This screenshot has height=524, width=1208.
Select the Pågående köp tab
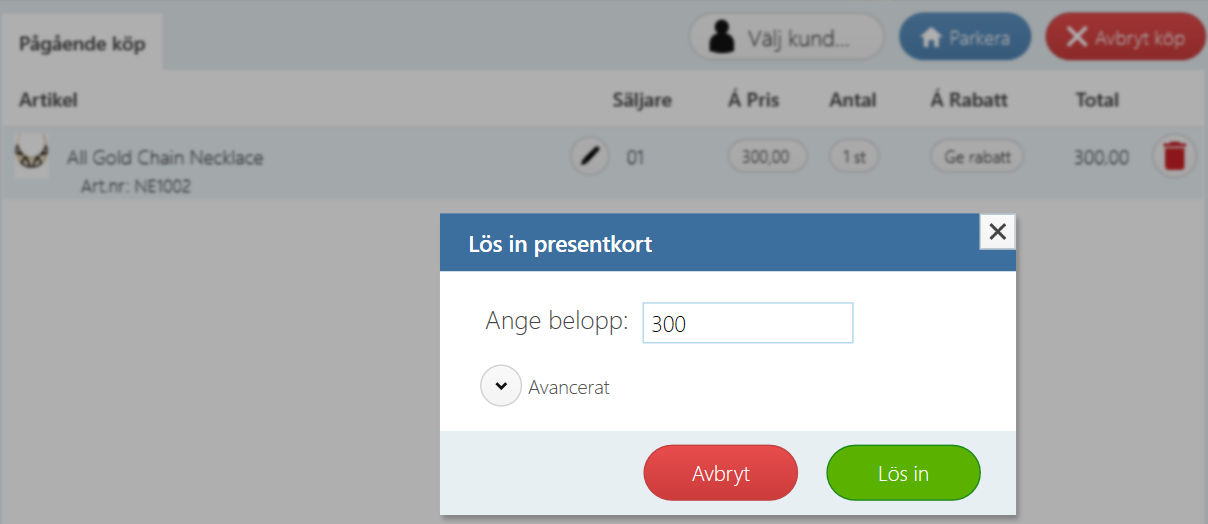pyautogui.click(x=82, y=44)
